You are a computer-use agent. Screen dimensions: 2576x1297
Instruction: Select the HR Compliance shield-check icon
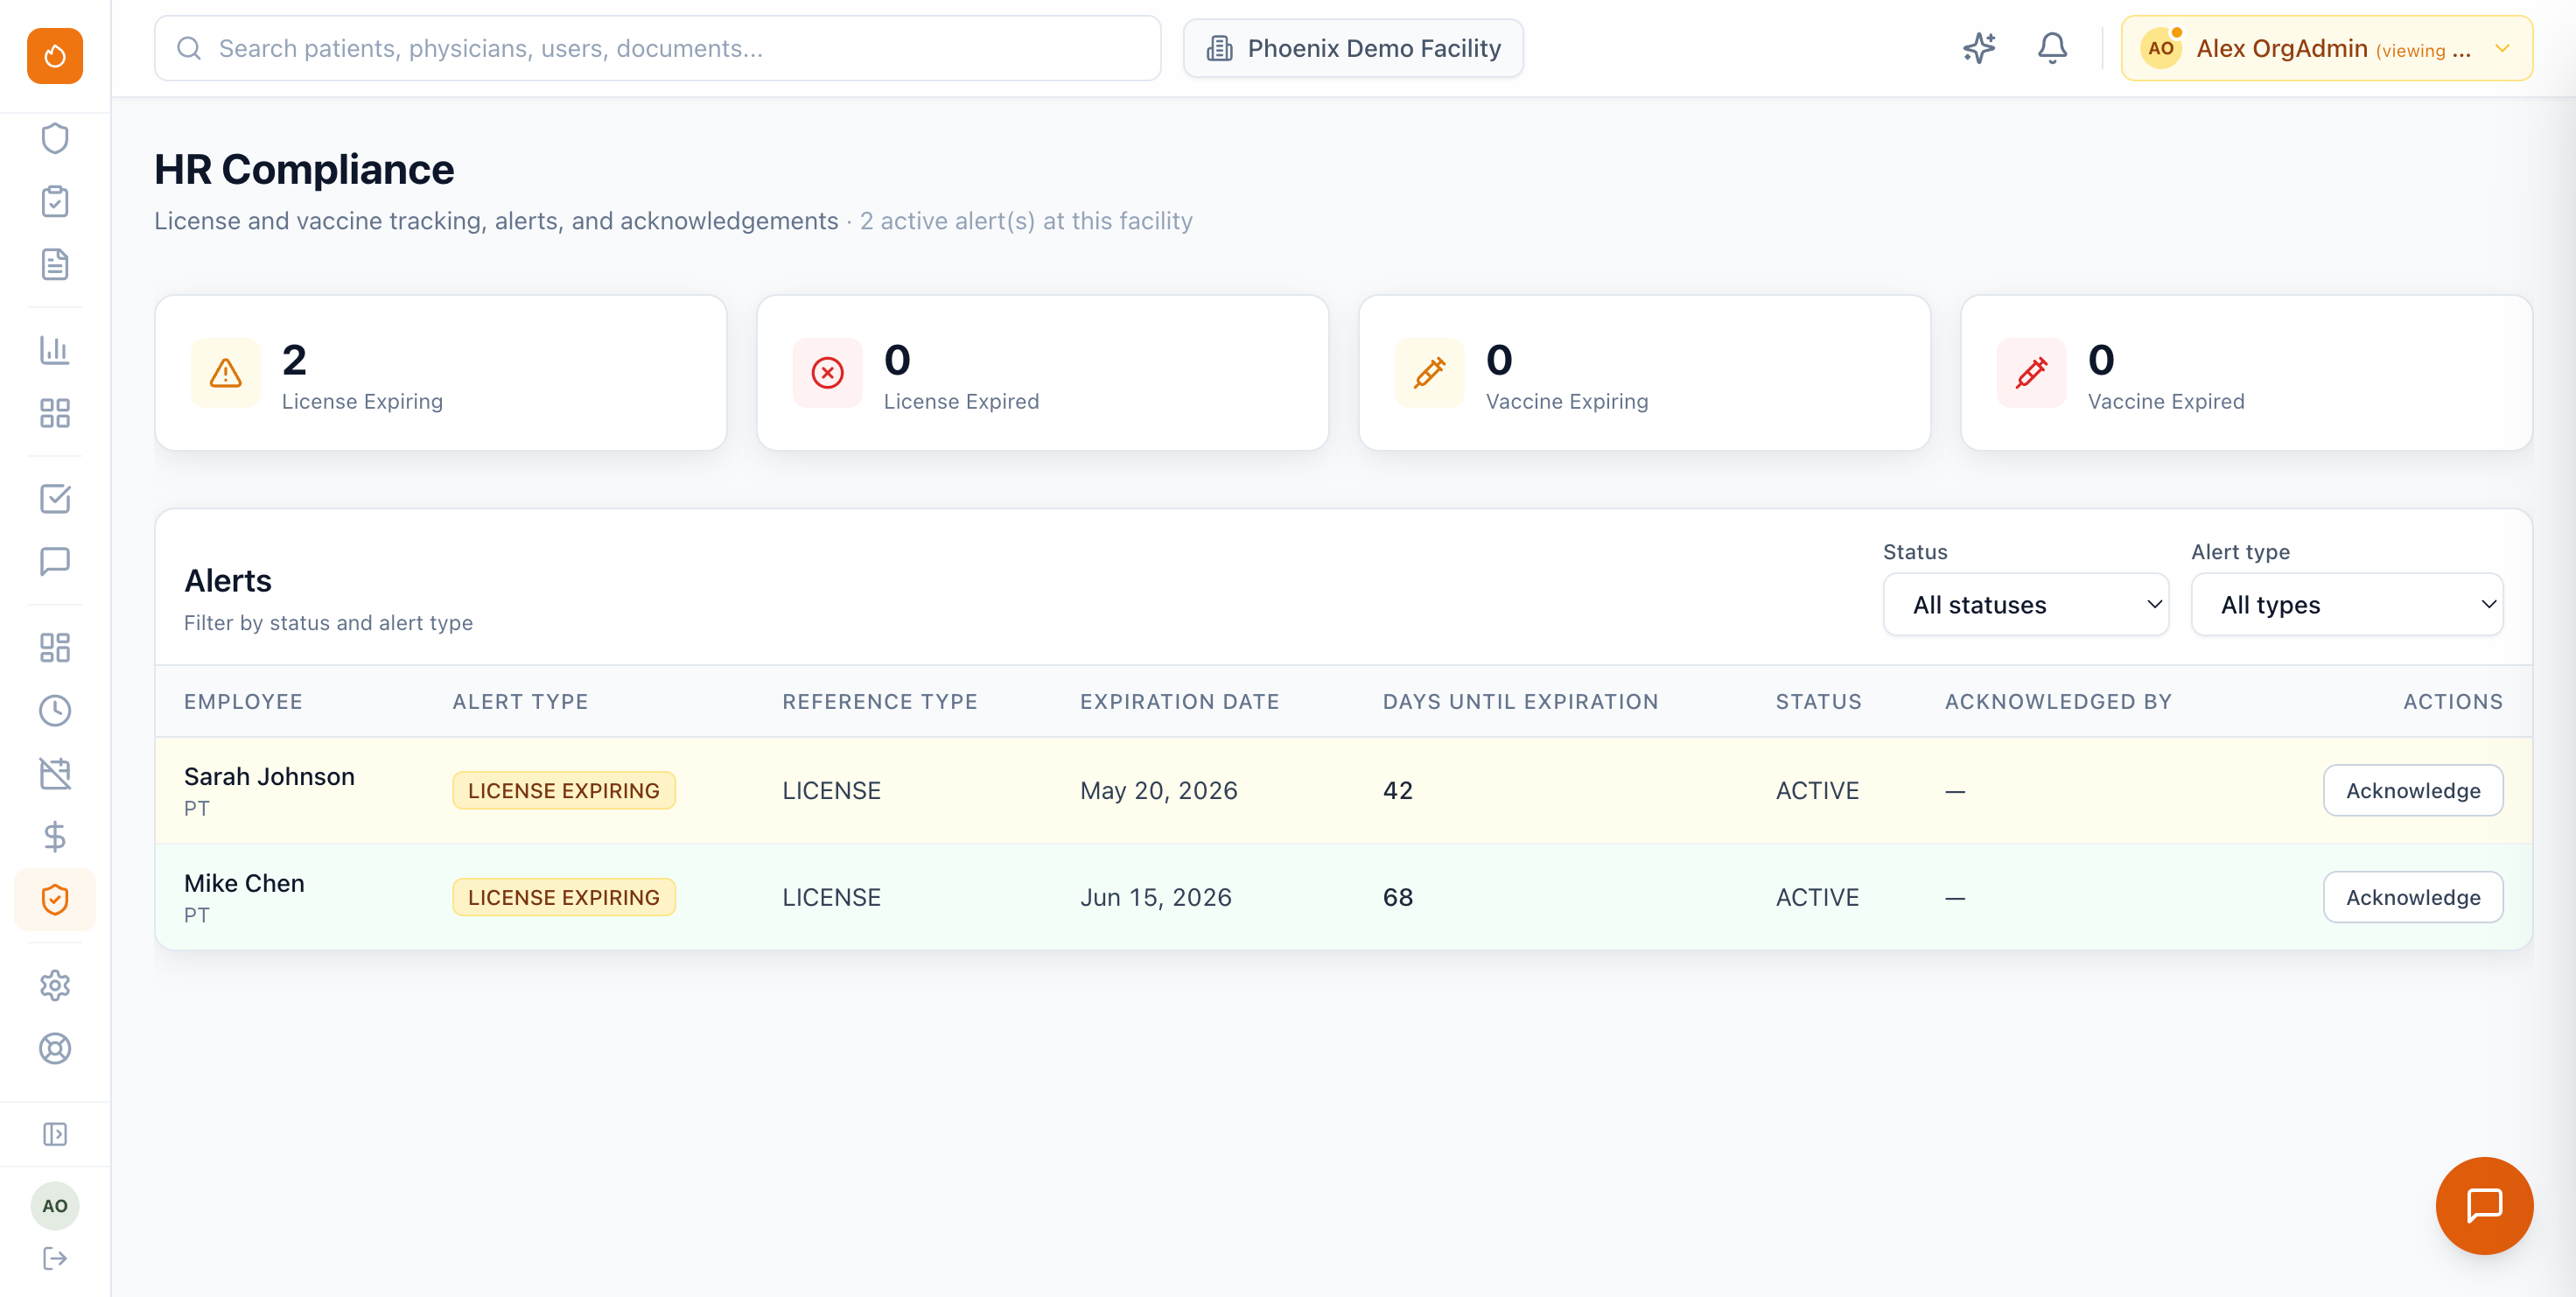pos(55,899)
